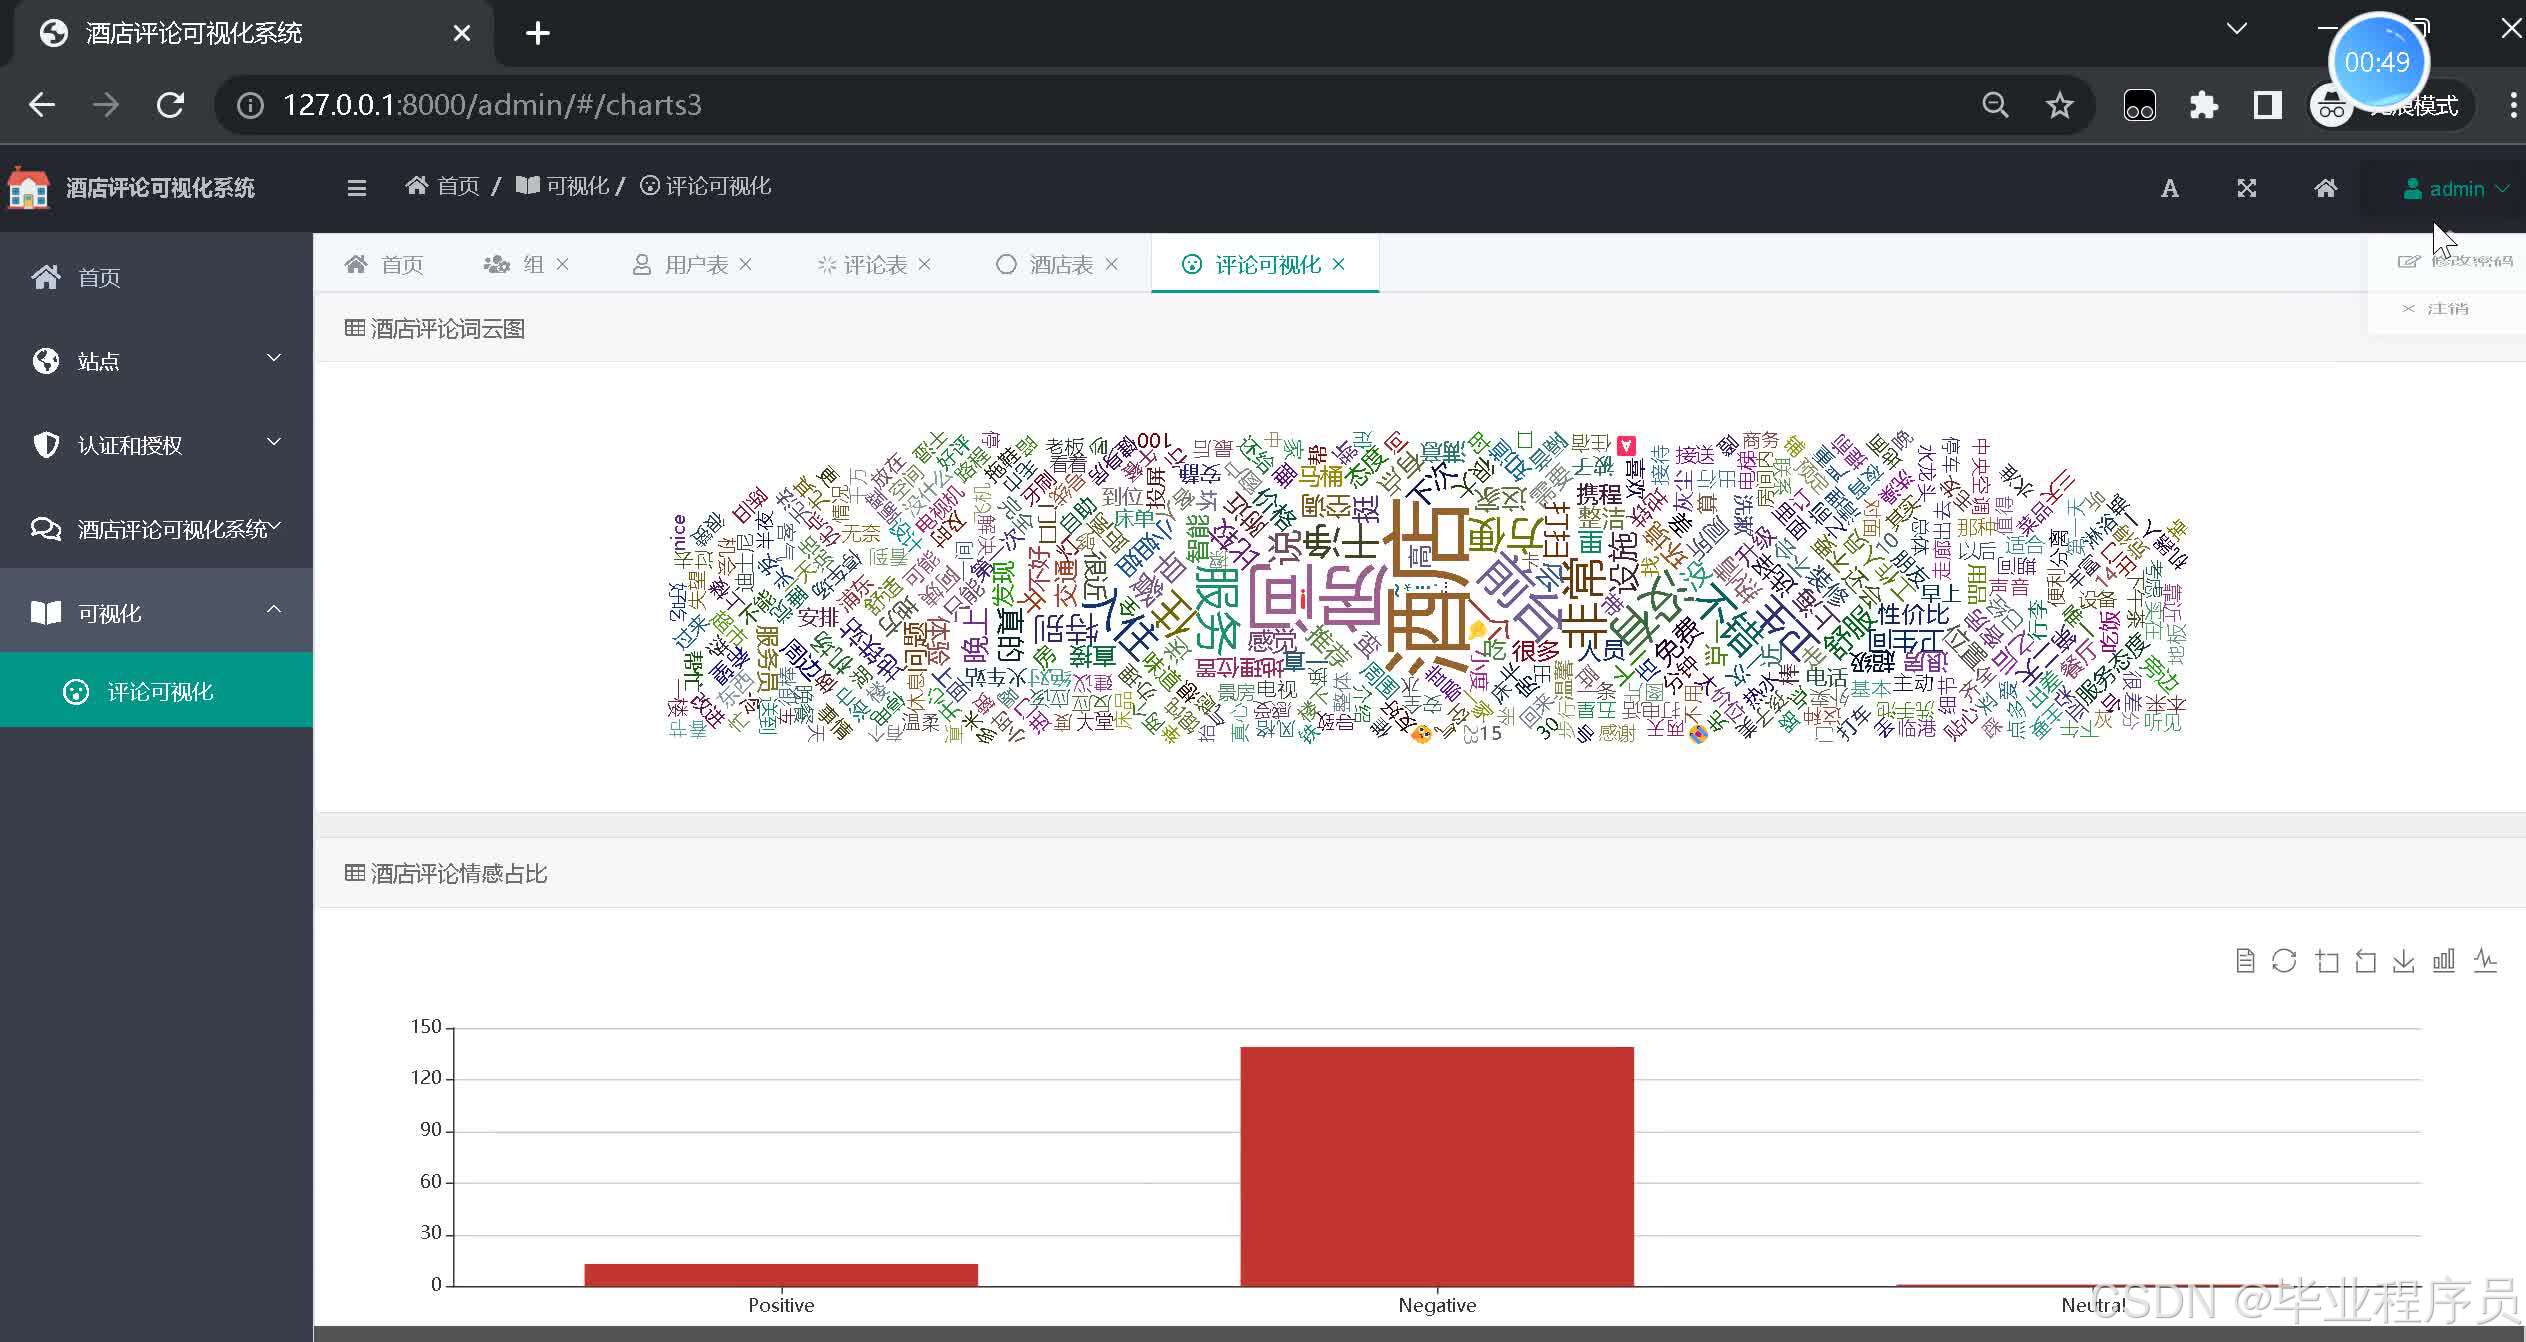Click the Negative red bar in chart

[1436, 1165]
